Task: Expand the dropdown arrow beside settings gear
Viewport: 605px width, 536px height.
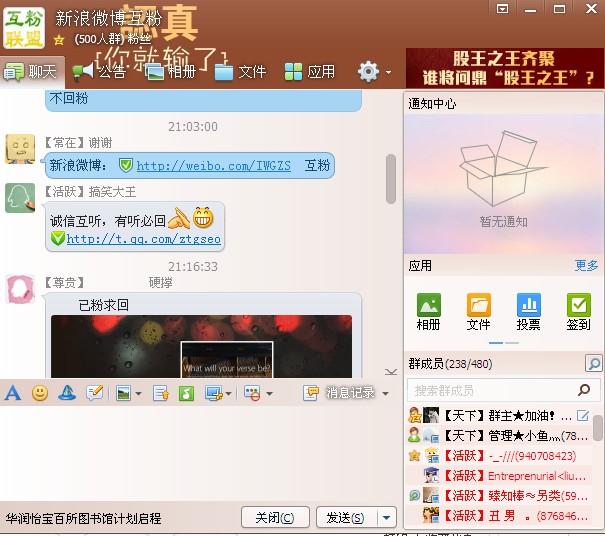Action: pos(388,72)
